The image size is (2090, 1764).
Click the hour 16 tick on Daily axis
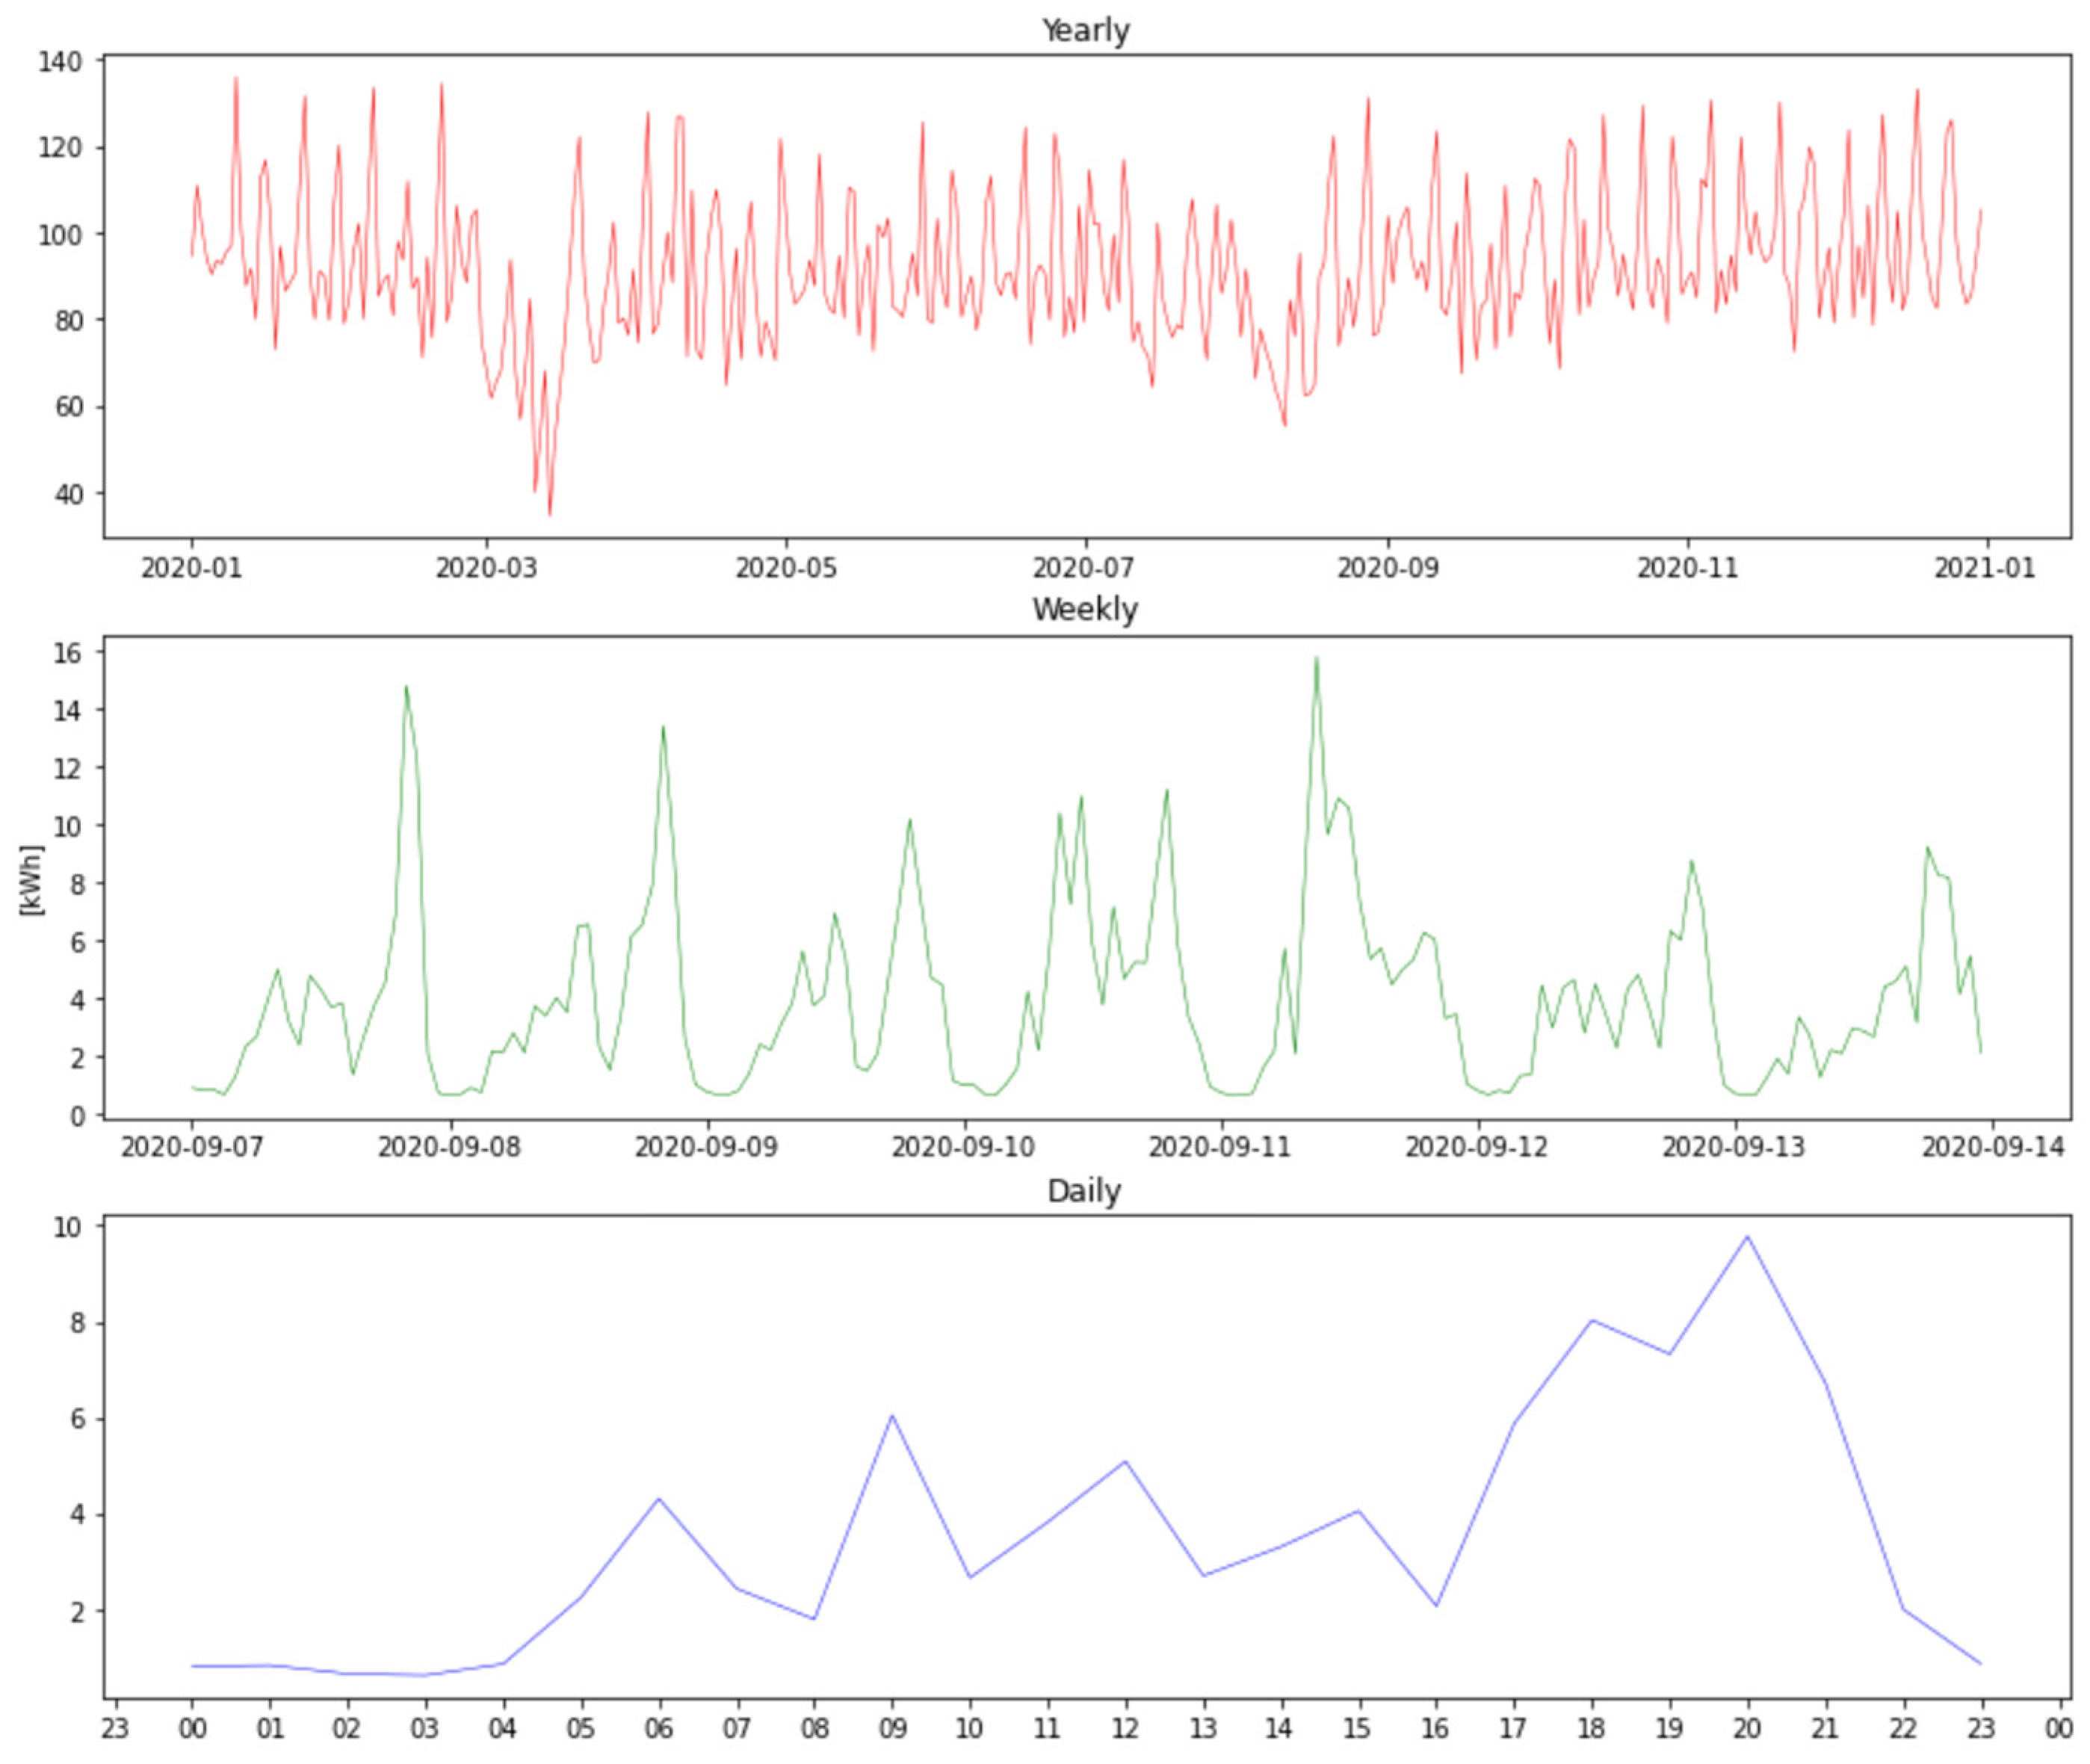click(x=1436, y=1728)
